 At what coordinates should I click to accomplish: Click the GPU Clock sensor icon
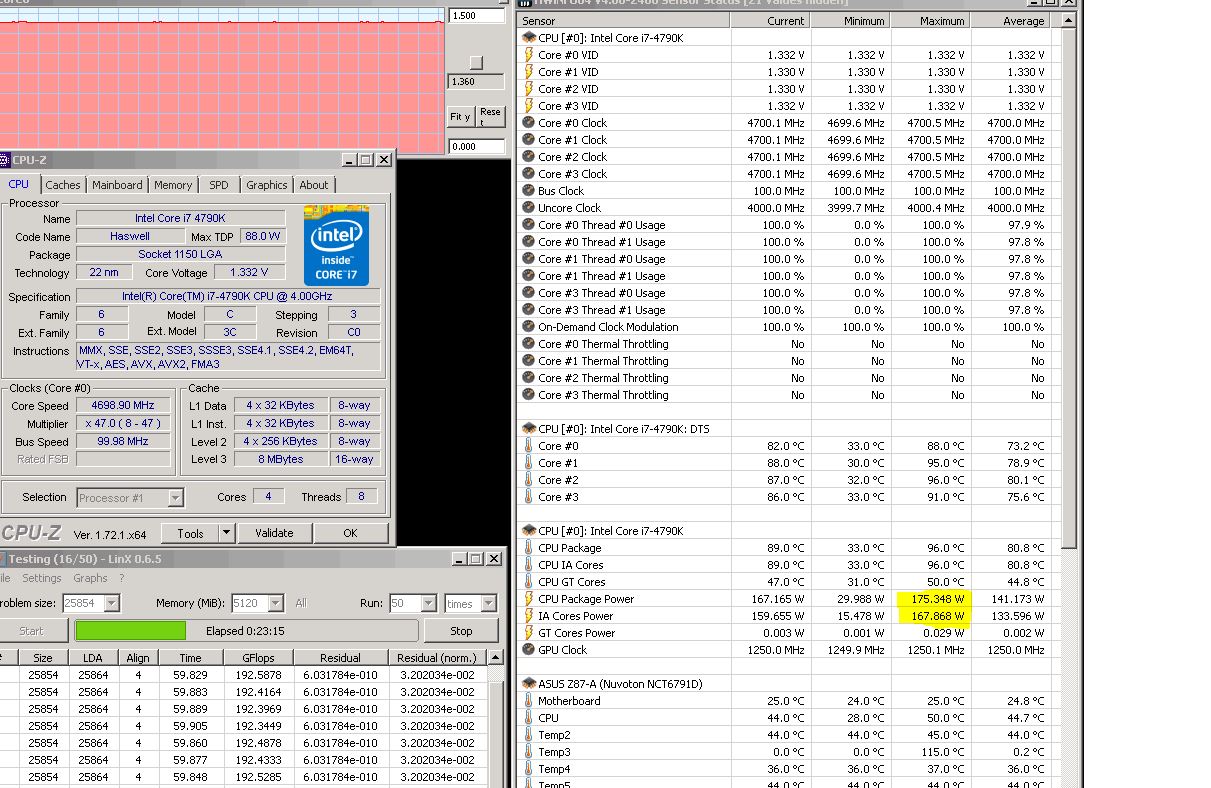coord(529,650)
